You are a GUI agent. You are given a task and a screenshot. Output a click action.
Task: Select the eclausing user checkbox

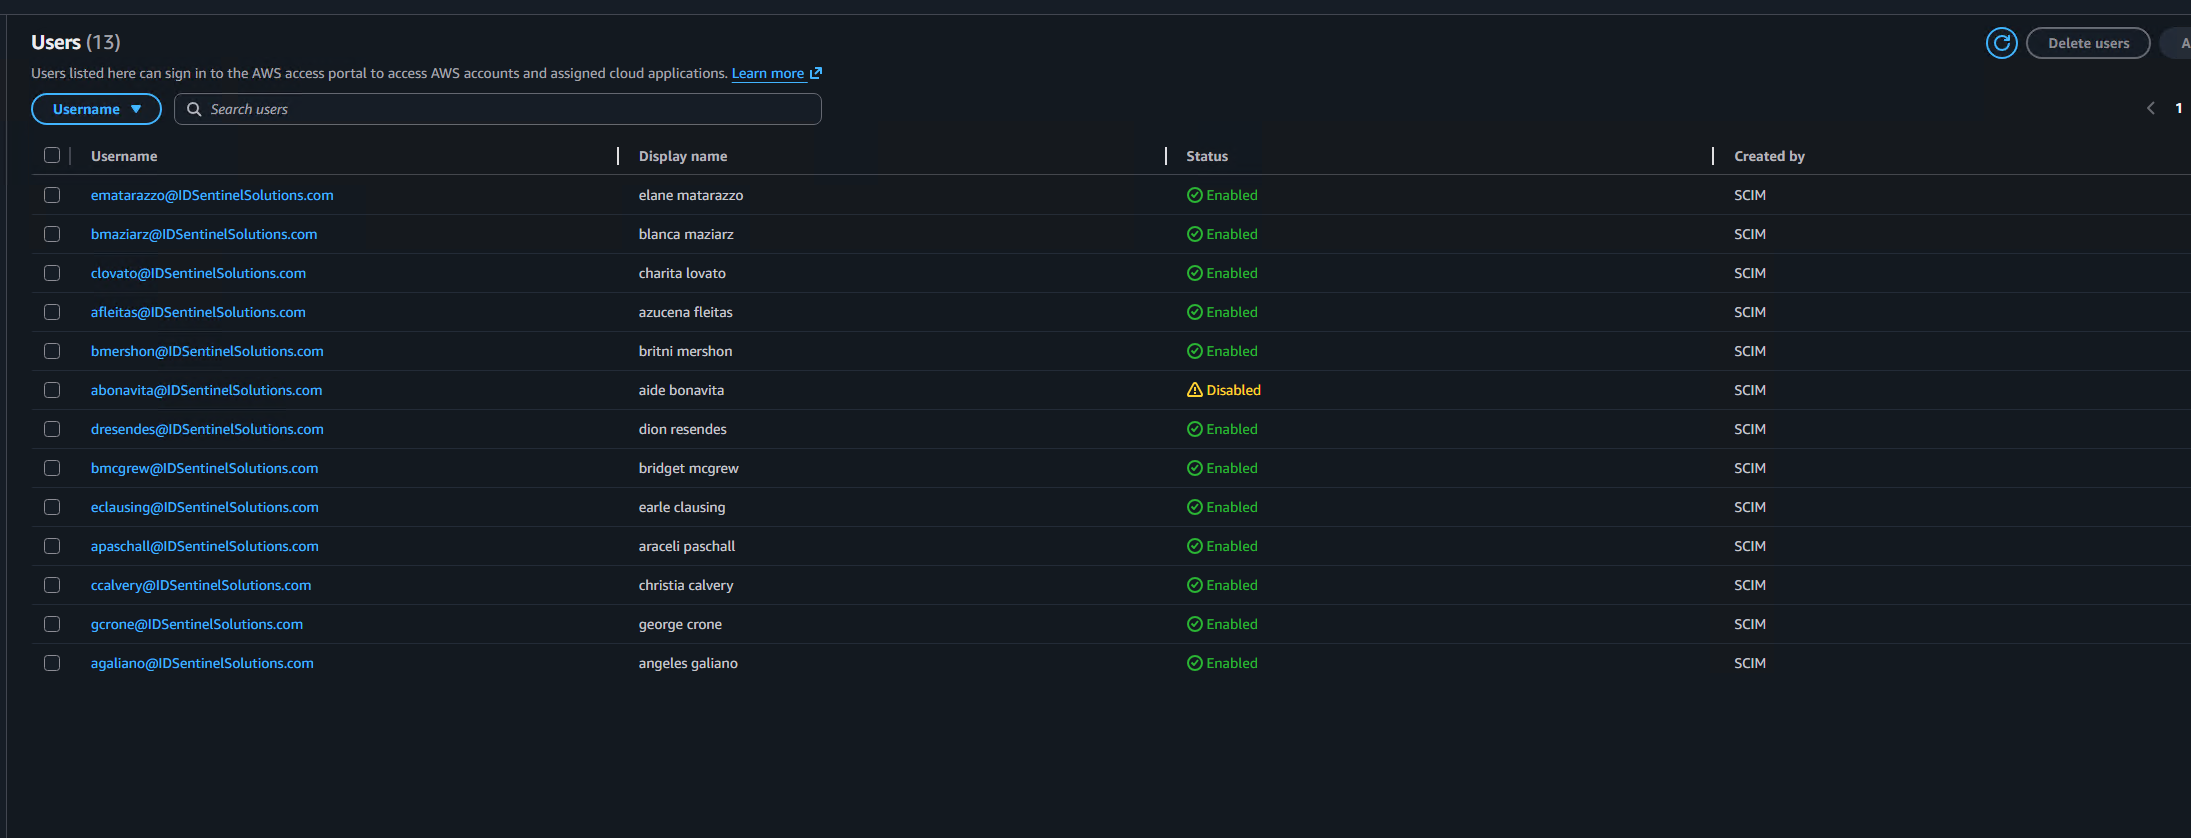point(52,507)
